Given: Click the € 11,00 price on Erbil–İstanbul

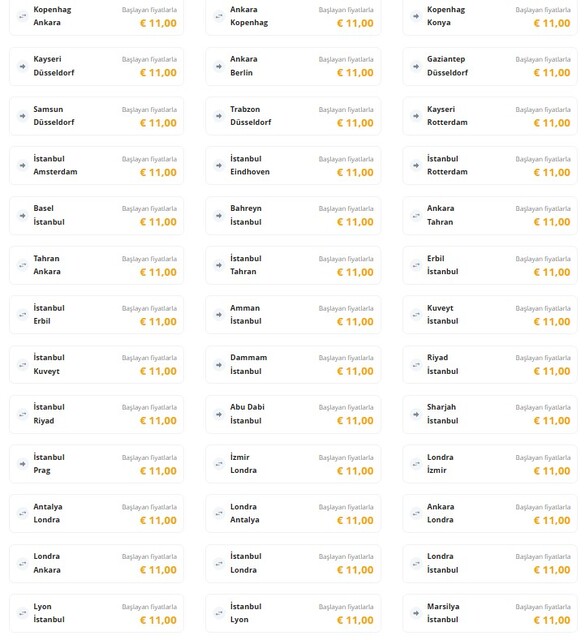Looking at the screenshot, I should click(x=552, y=272).
